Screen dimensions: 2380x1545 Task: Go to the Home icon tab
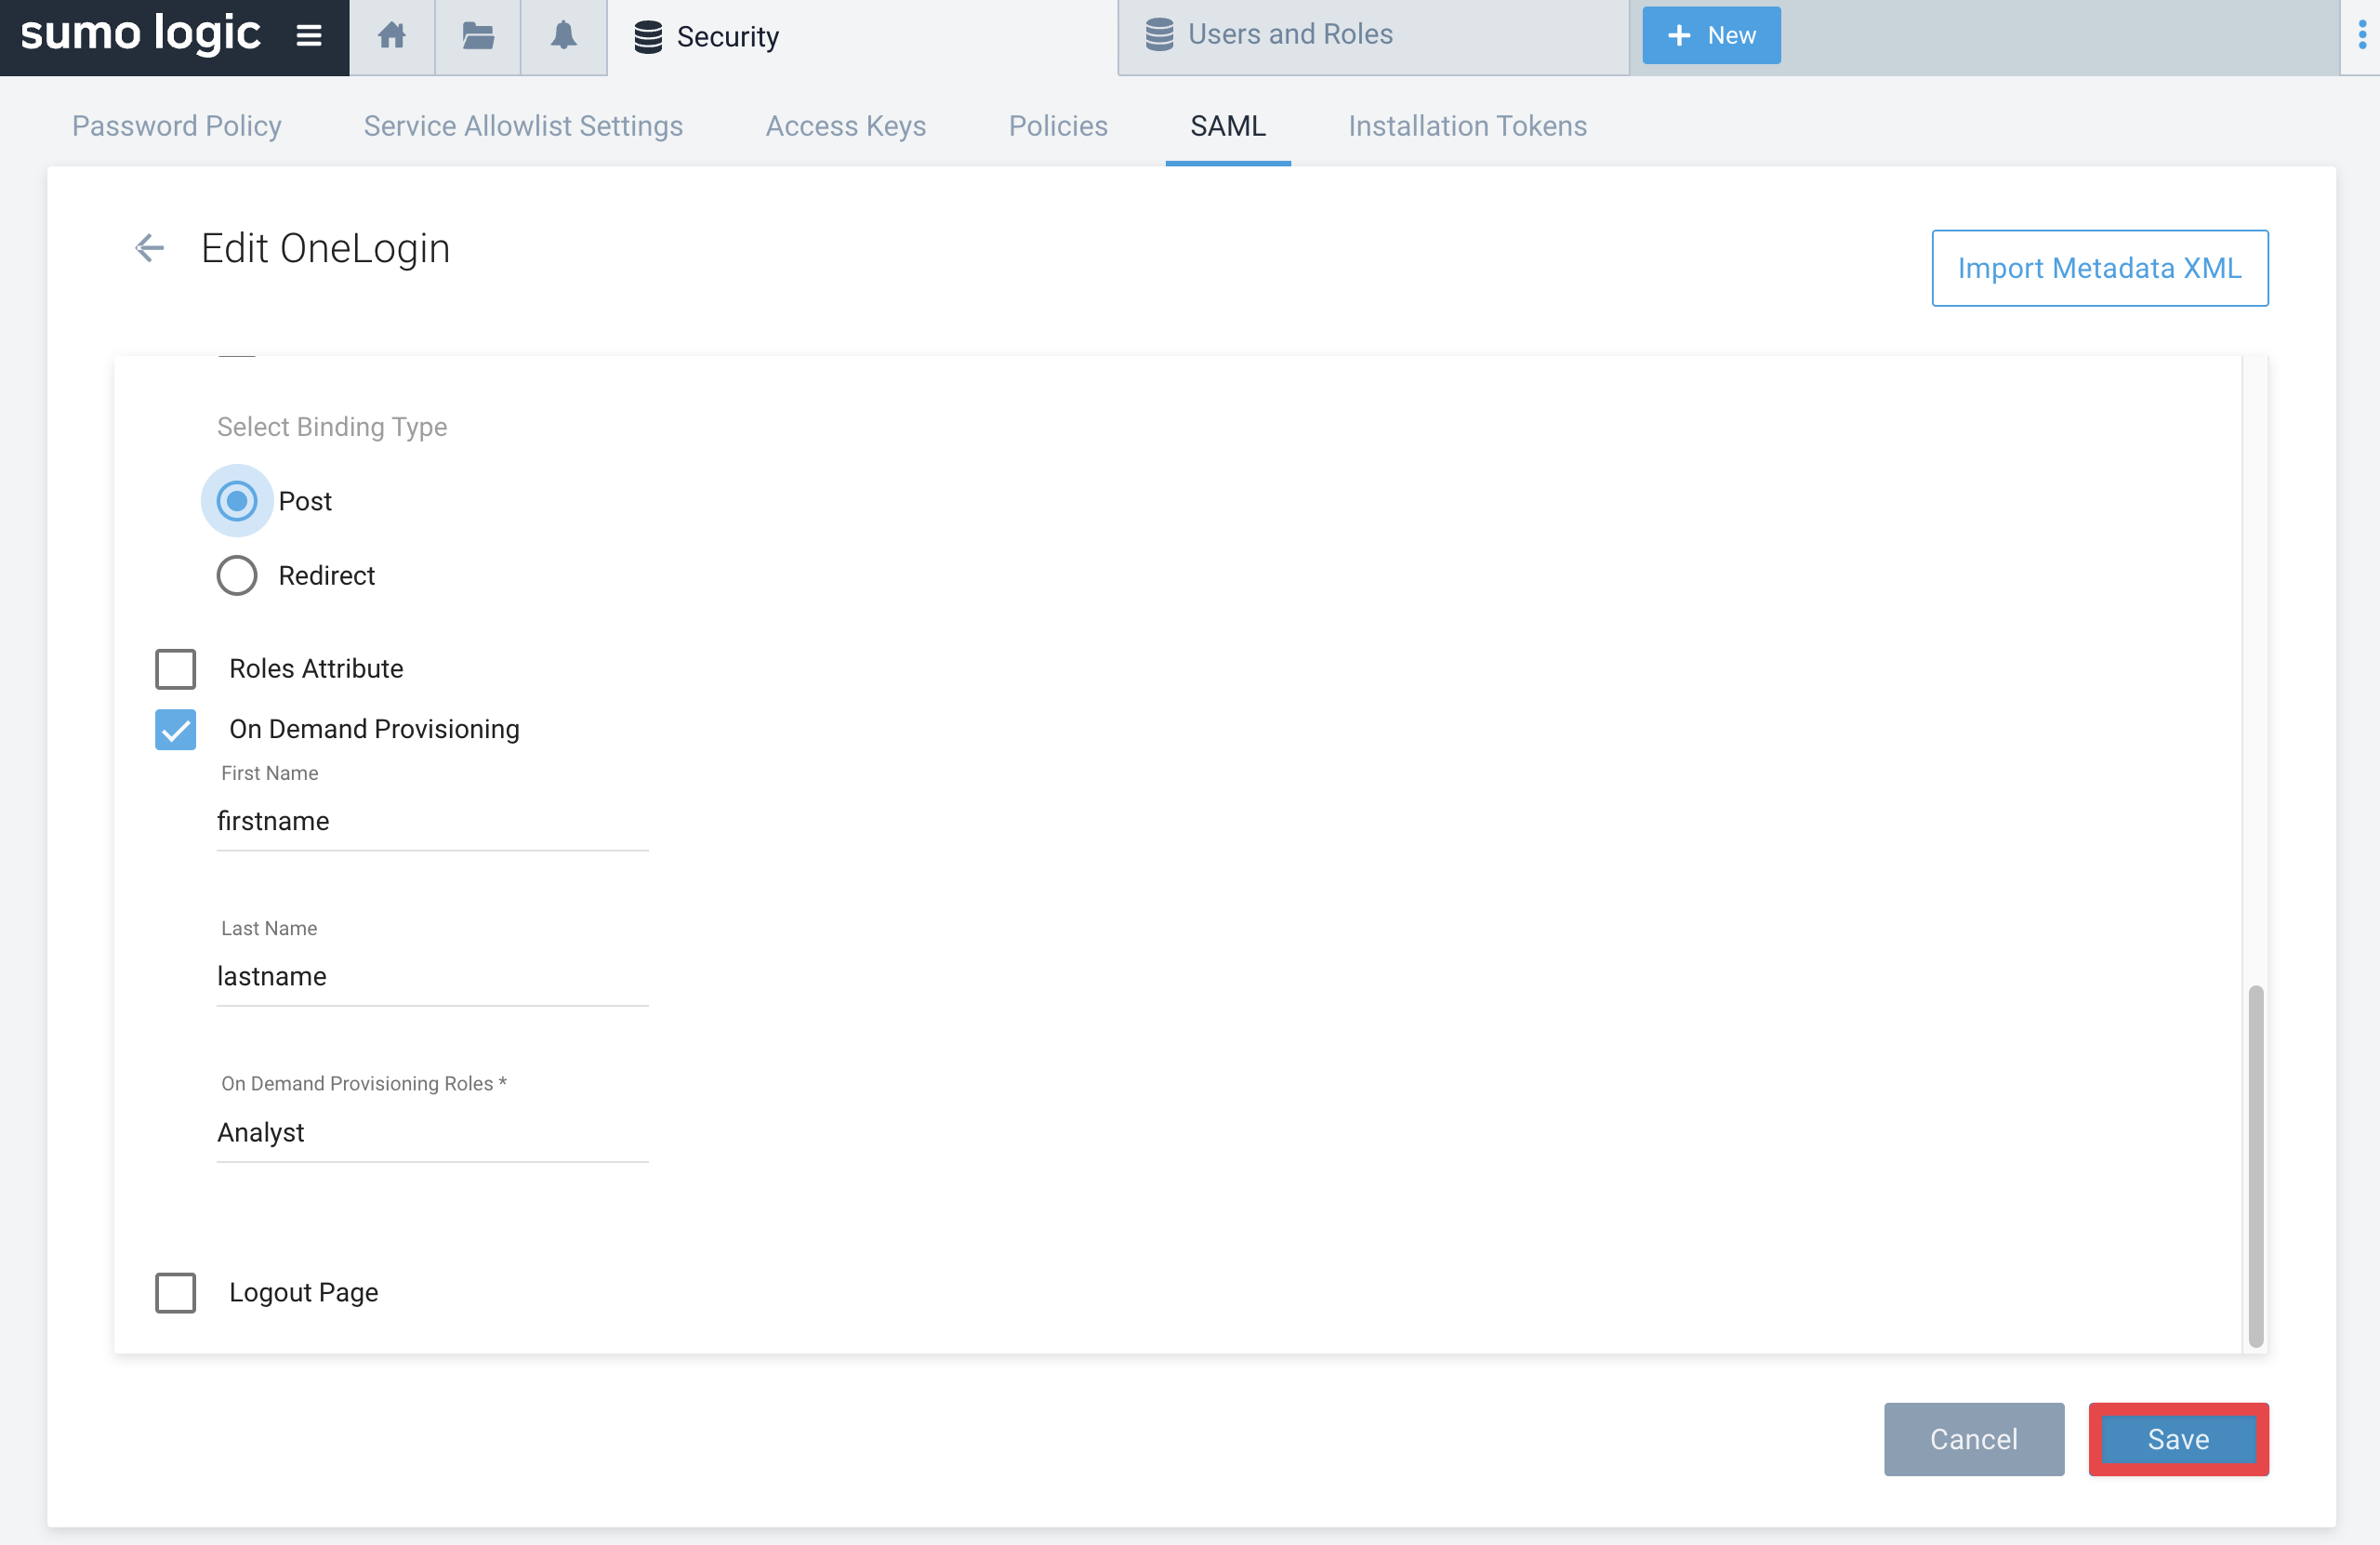[392, 36]
